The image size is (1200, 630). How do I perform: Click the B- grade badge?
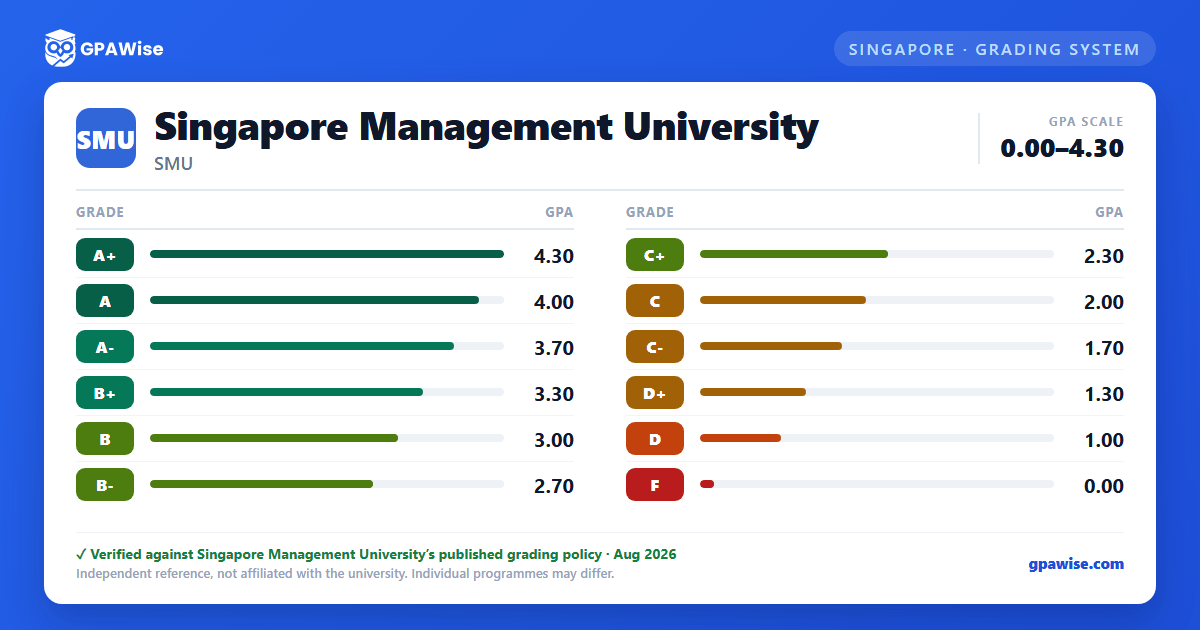point(105,485)
